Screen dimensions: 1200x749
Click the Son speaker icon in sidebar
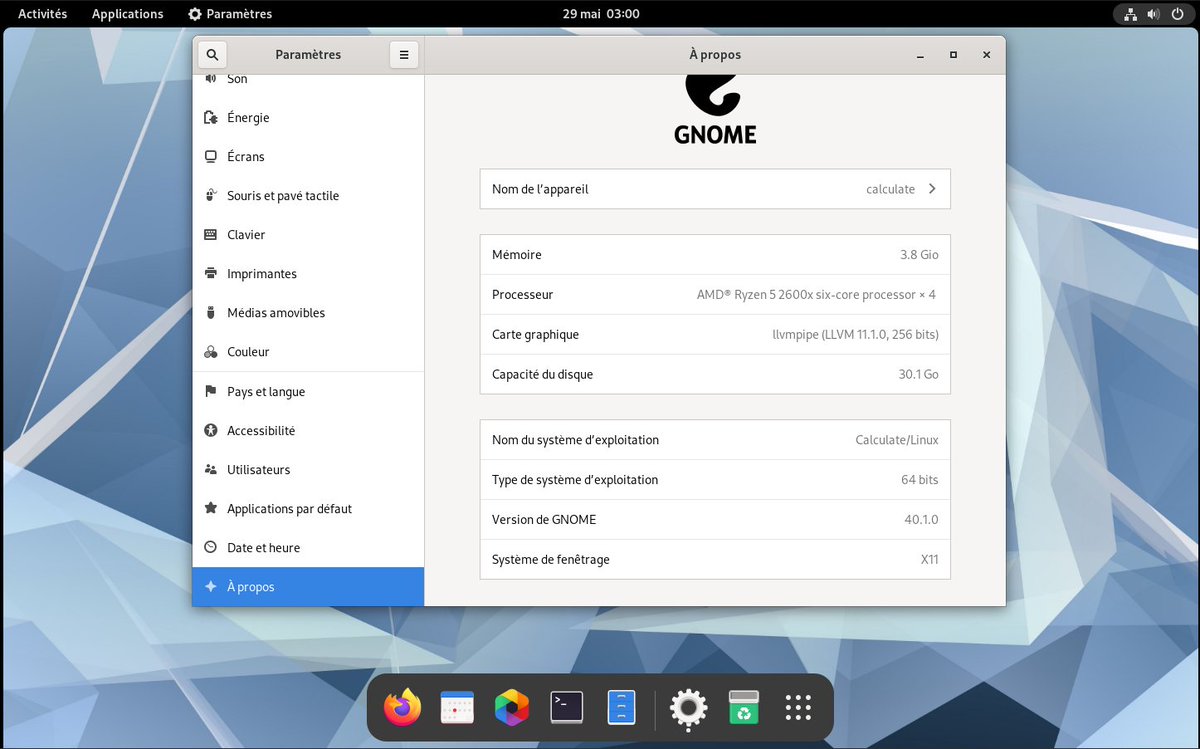click(x=210, y=78)
